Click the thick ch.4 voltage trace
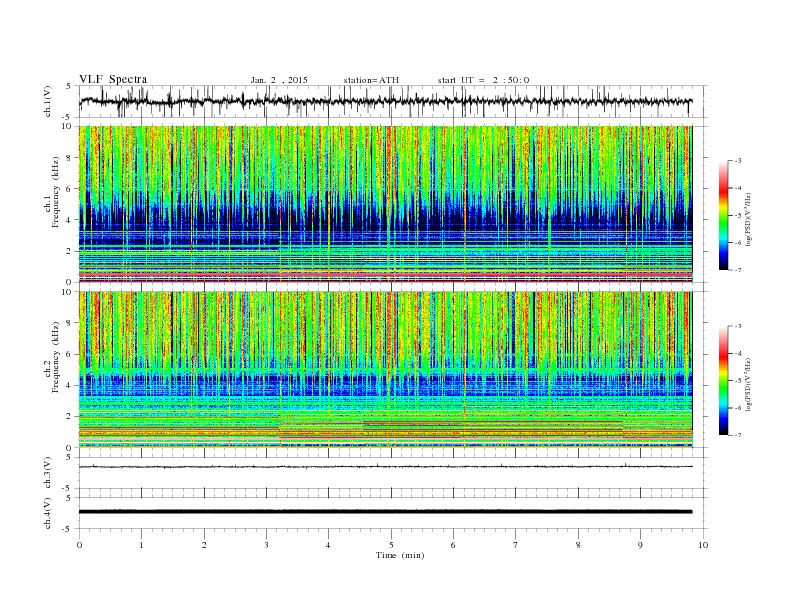Viewport: 792px width, 612px height. tap(386, 512)
